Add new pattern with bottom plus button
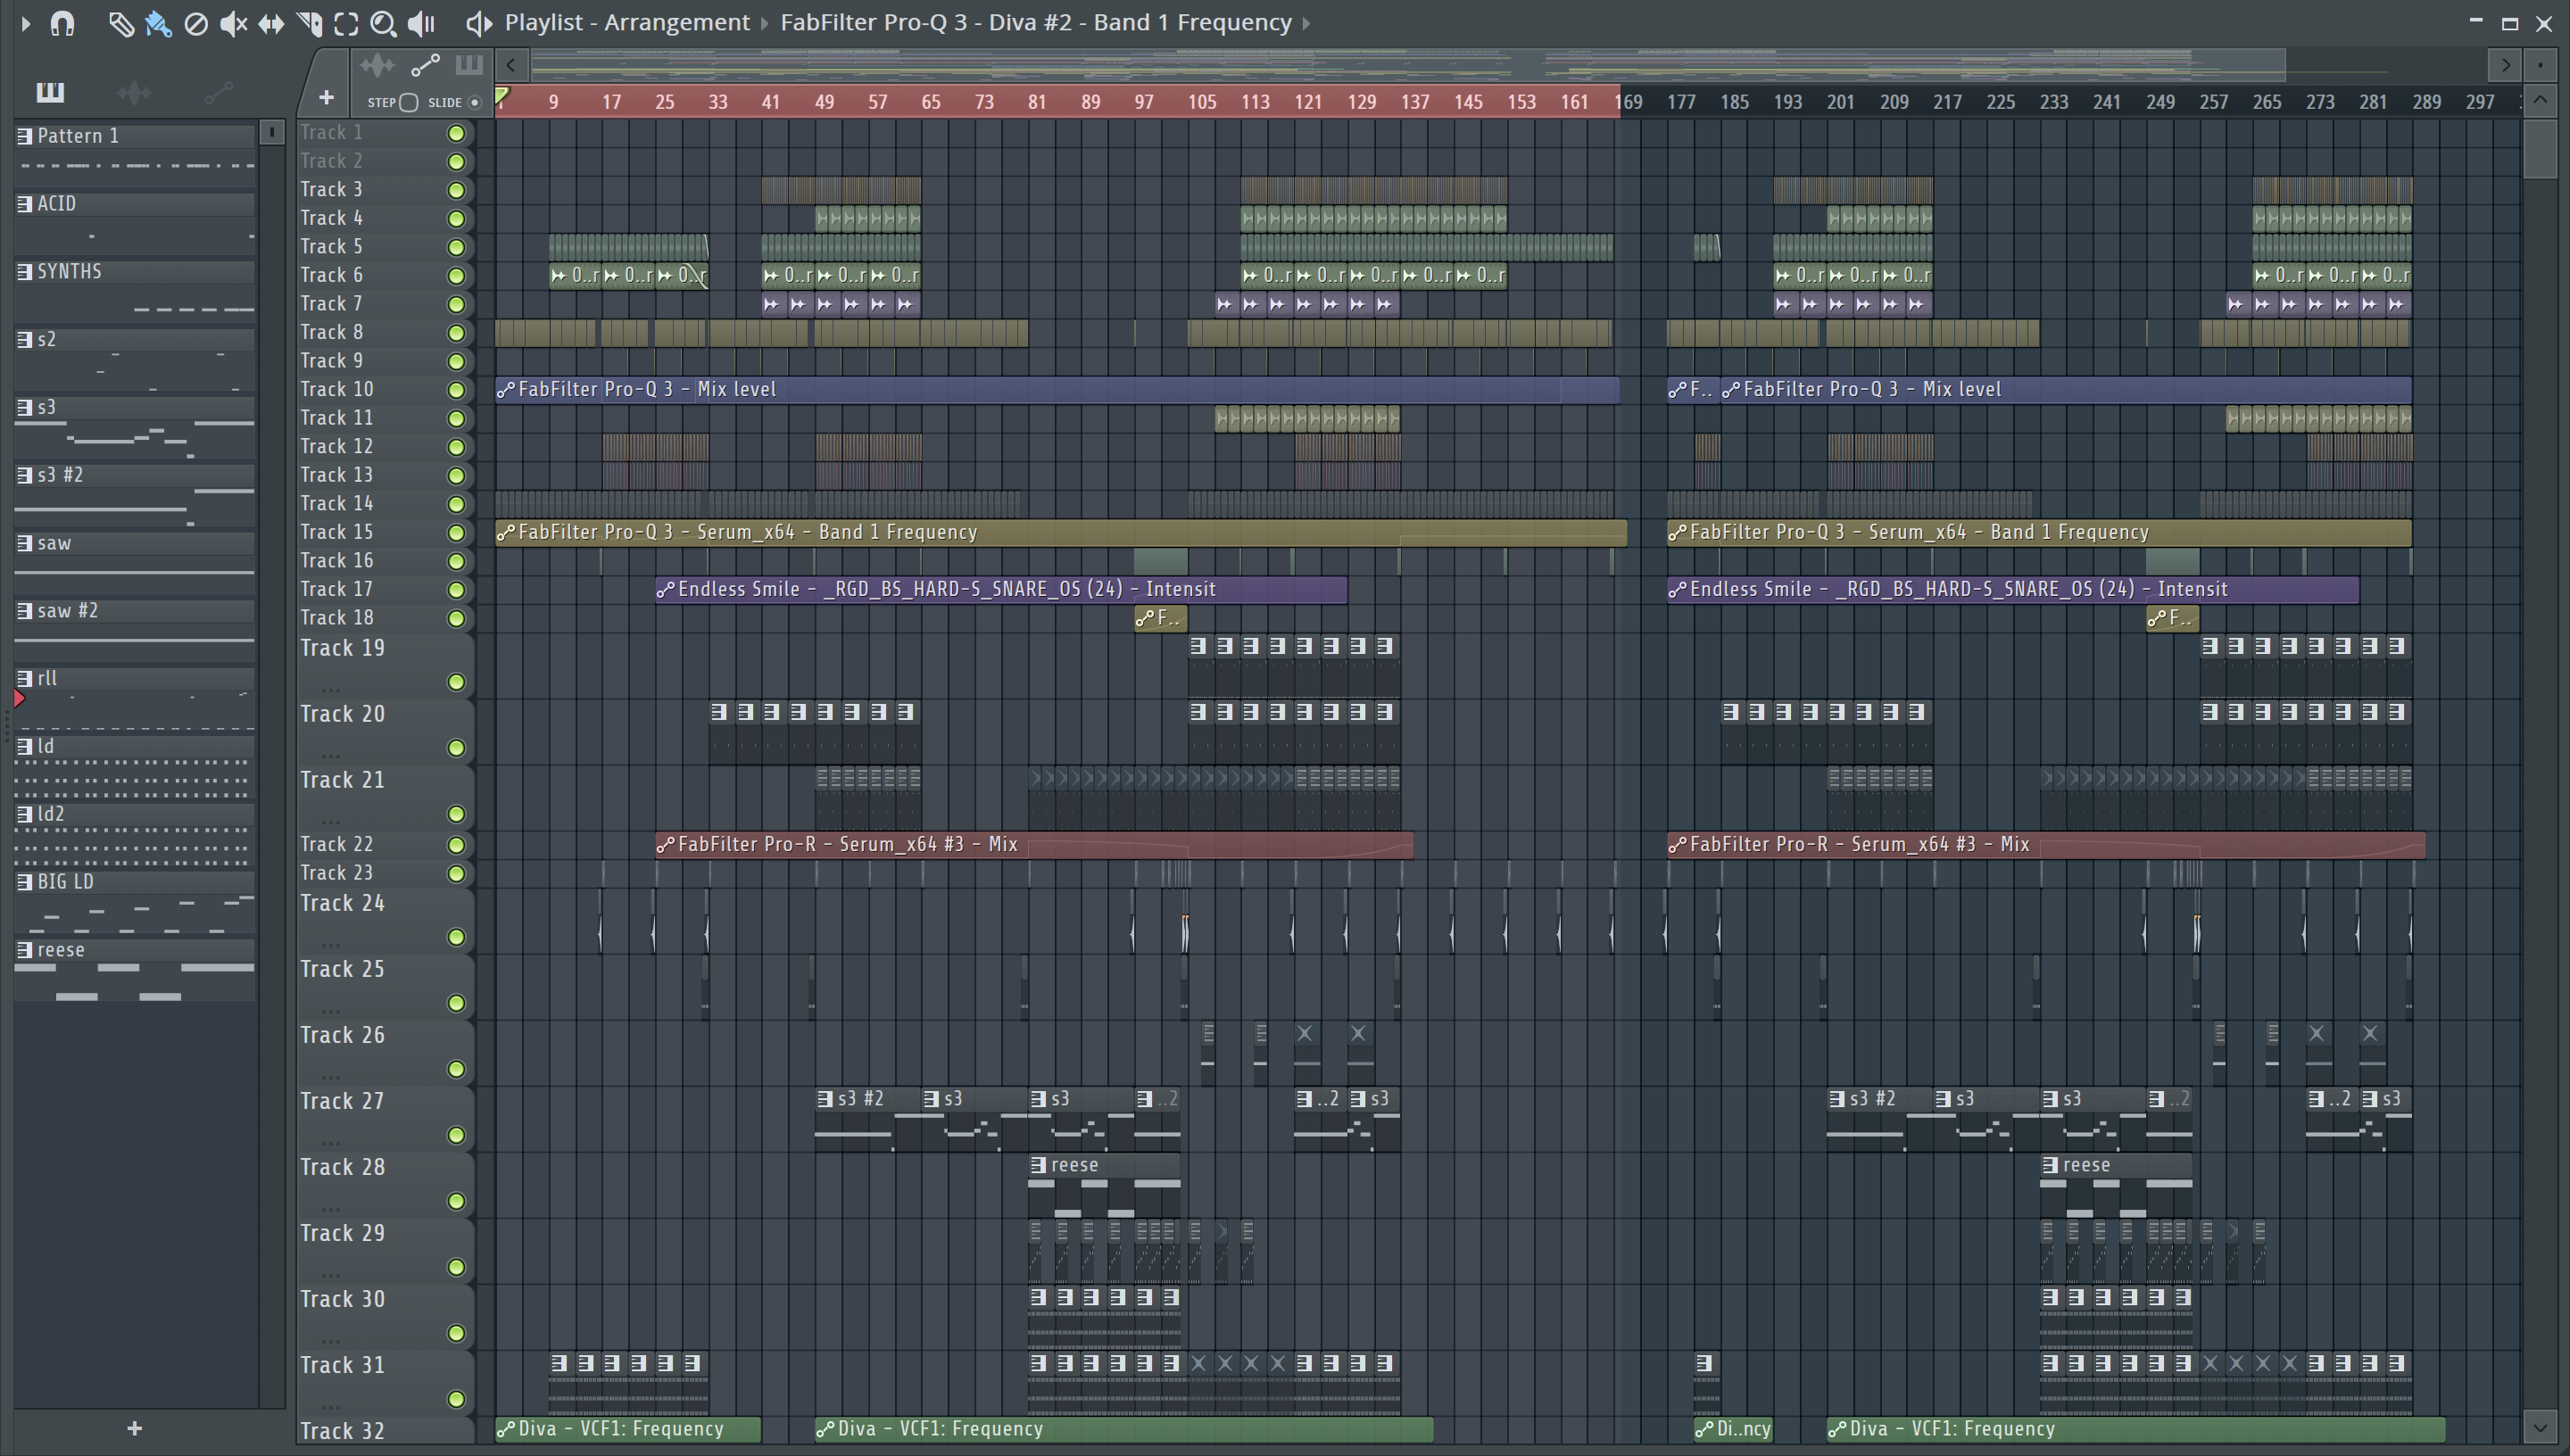 [135, 1429]
